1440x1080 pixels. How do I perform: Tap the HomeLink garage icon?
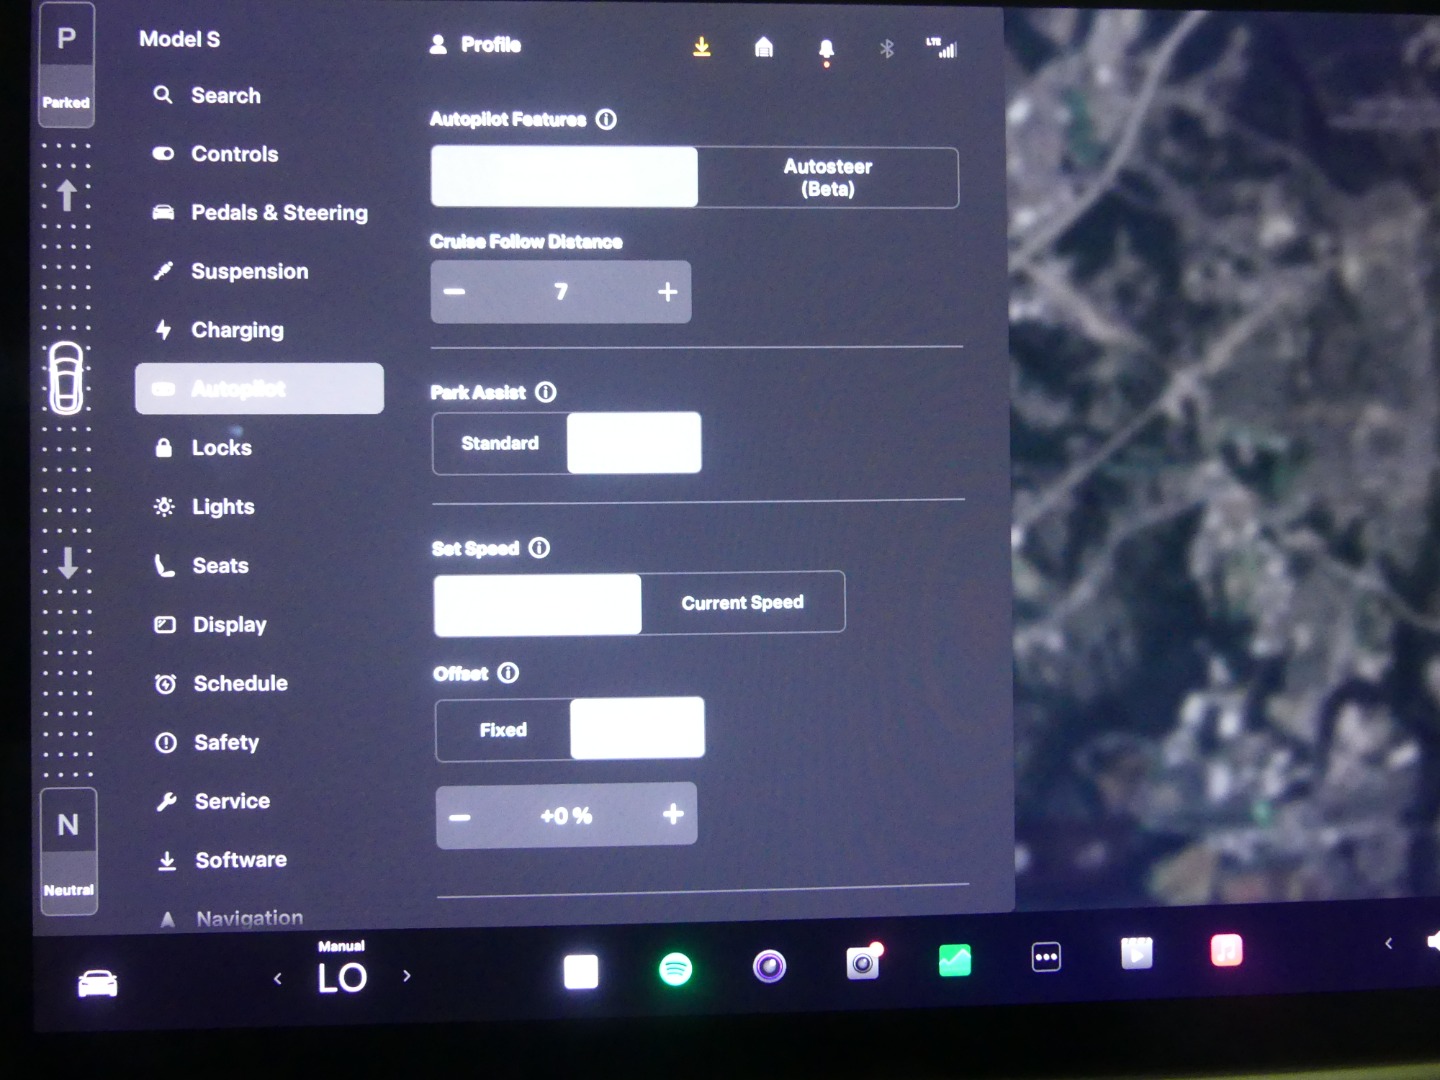[764, 47]
